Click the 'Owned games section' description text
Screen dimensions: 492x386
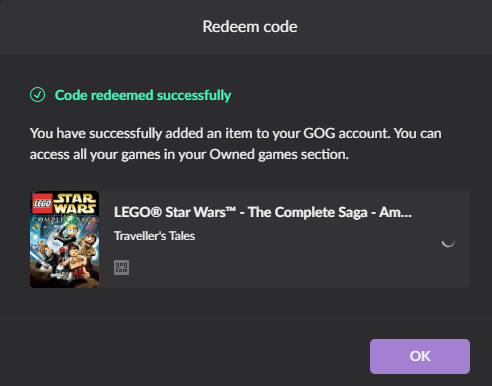(279, 154)
